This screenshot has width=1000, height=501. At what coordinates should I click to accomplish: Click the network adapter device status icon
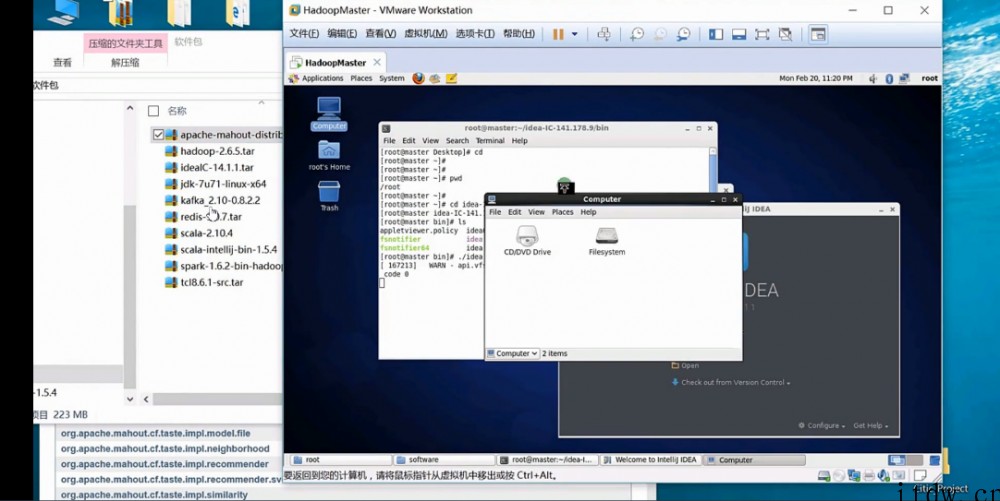[x=854, y=476]
